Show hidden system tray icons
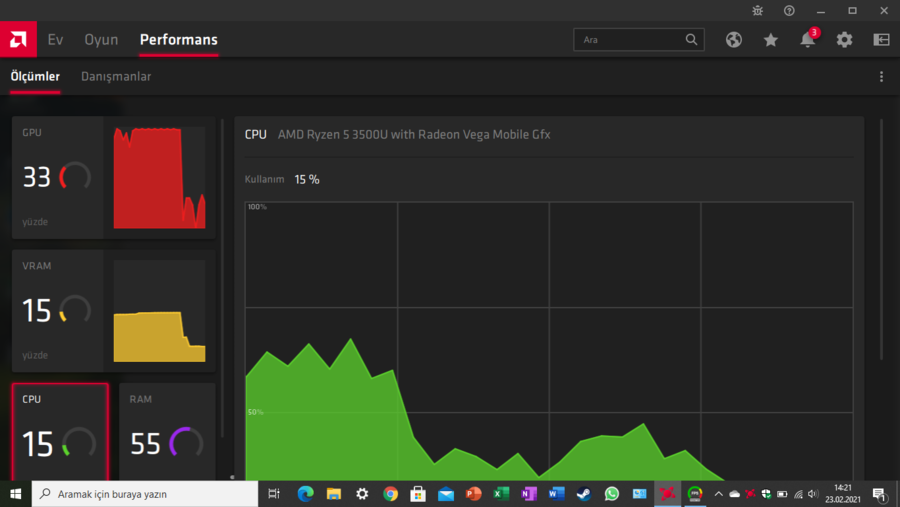This screenshot has width=900, height=507. [x=718, y=494]
